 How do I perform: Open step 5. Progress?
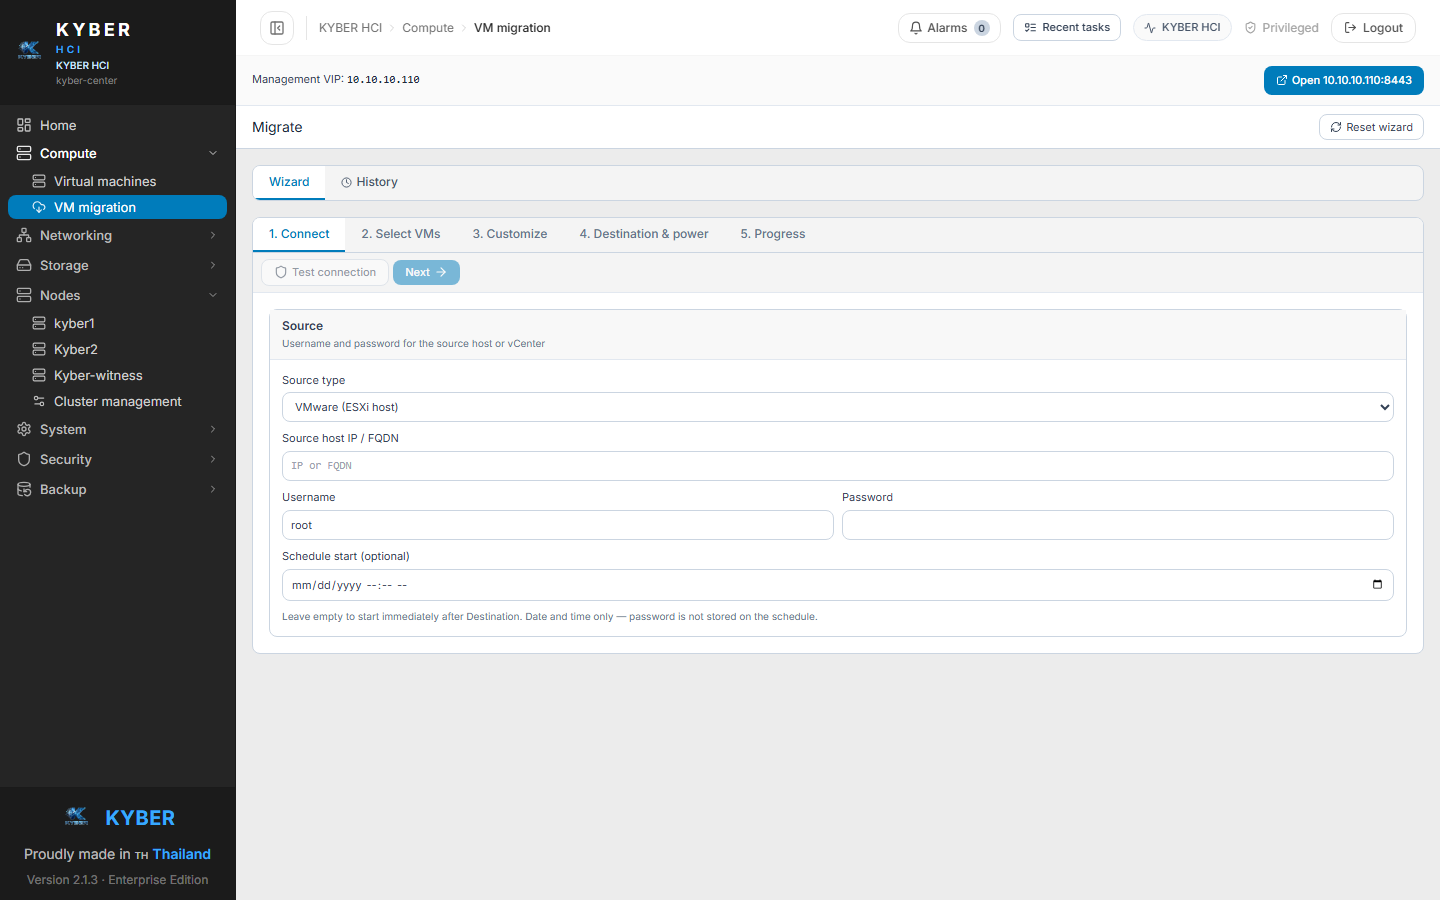click(x=773, y=234)
